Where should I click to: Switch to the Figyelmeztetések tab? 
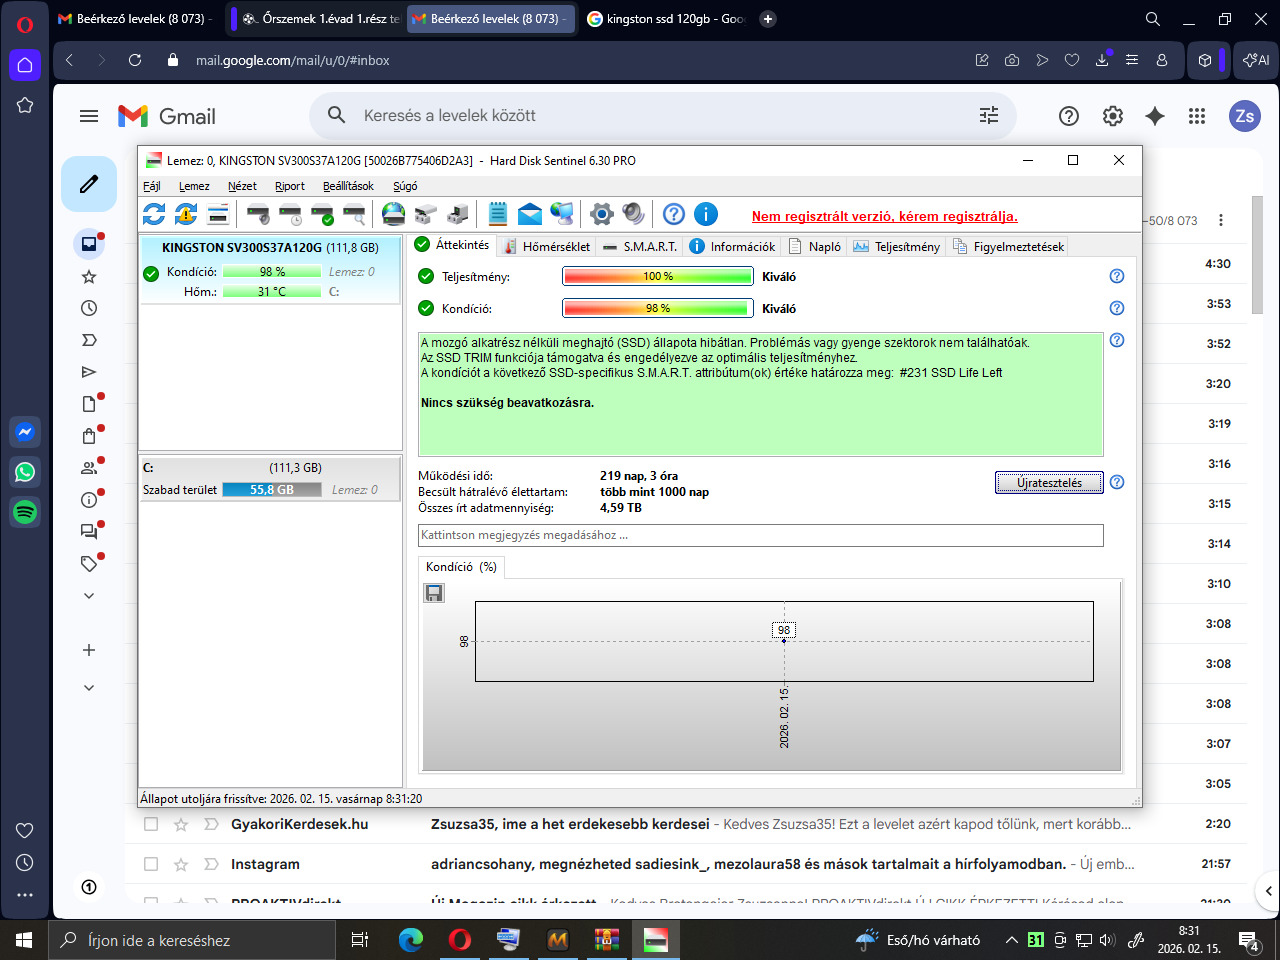tap(1009, 246)
